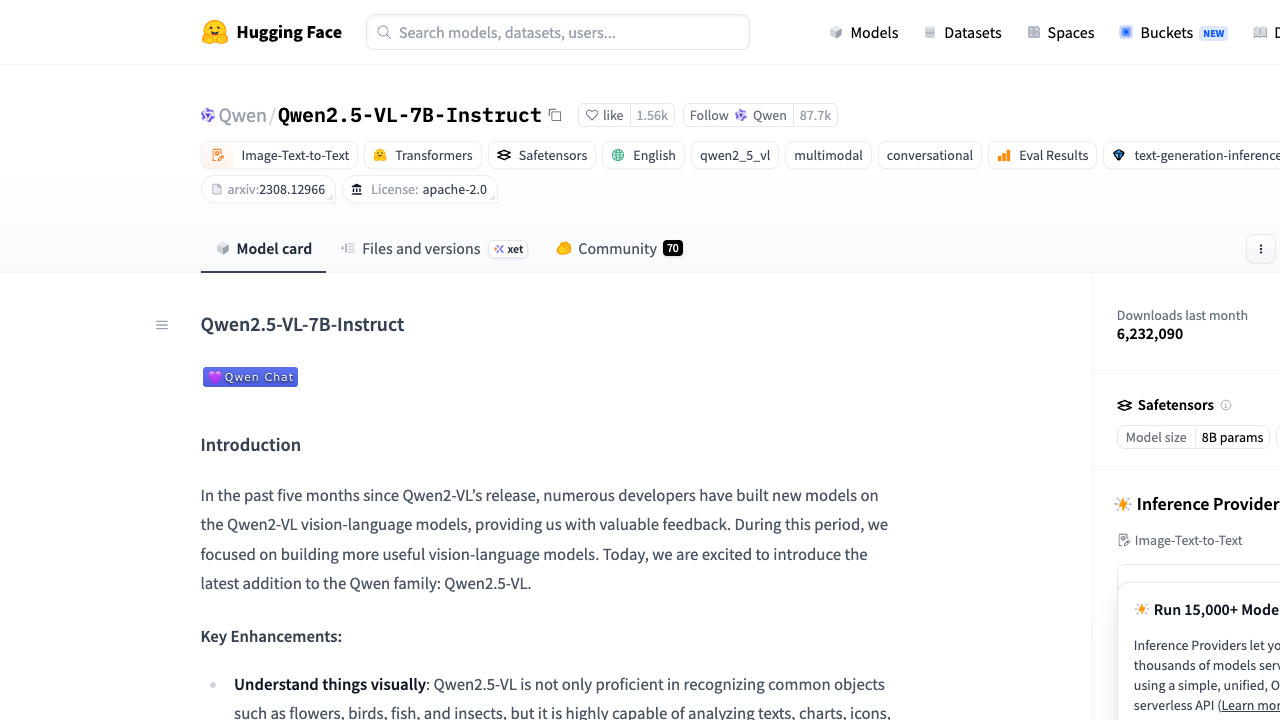The image size is (1280, 720).
Task: Click the Qwen Chat badge
Action: 250,377
